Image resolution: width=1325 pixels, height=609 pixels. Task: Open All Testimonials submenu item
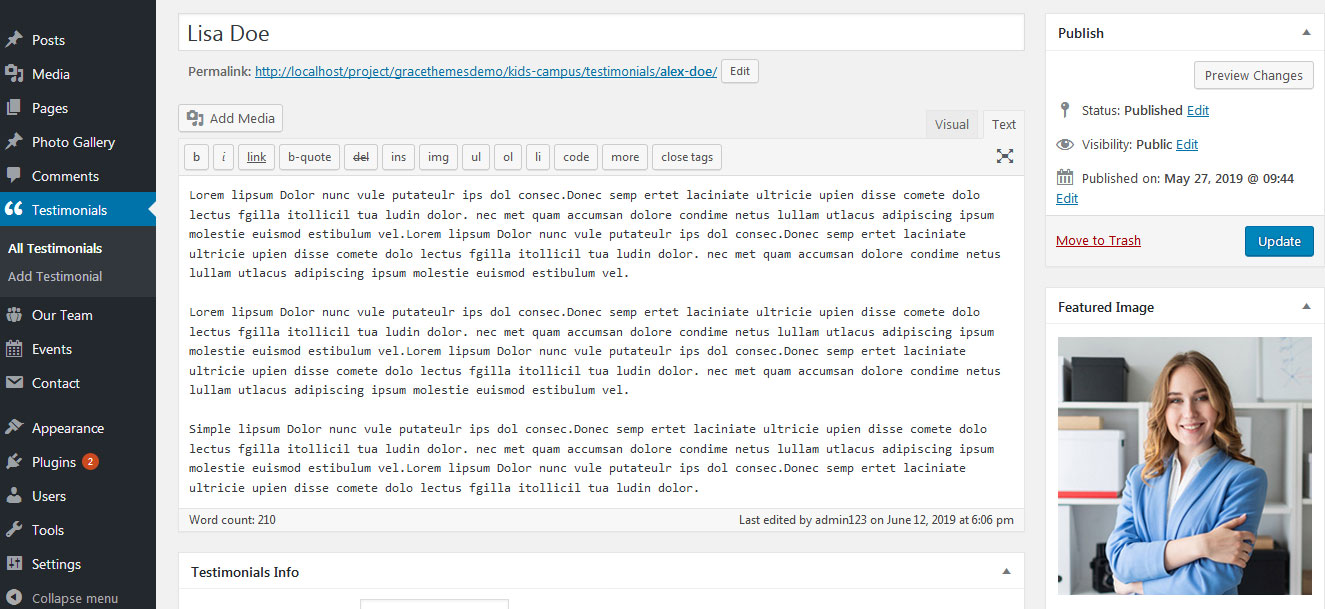(55, 248)
